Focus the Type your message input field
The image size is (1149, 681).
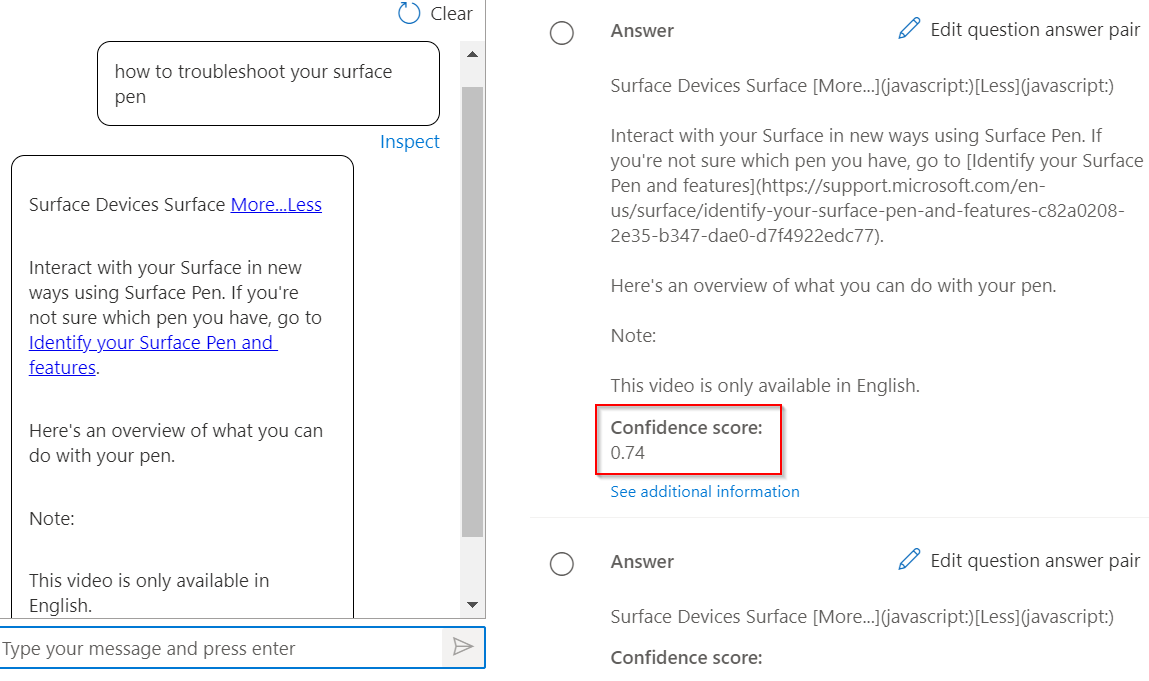(x=221, y=648)
